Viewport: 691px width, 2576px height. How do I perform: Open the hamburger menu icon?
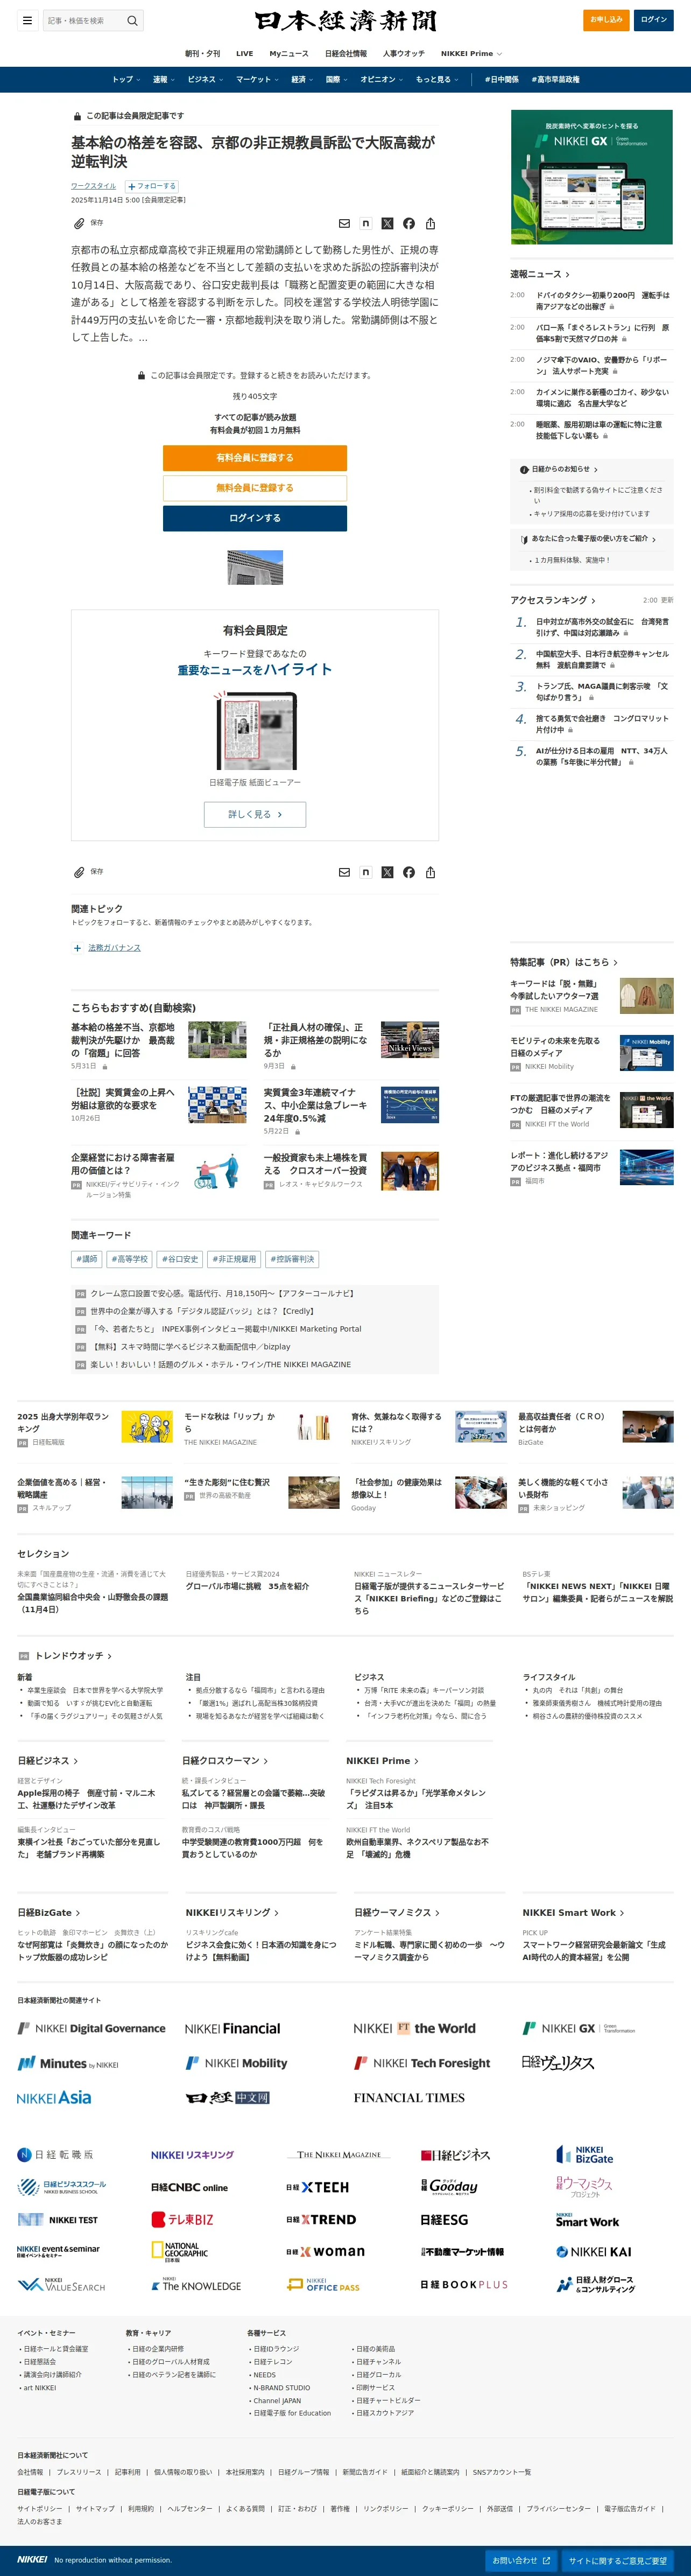27,20
